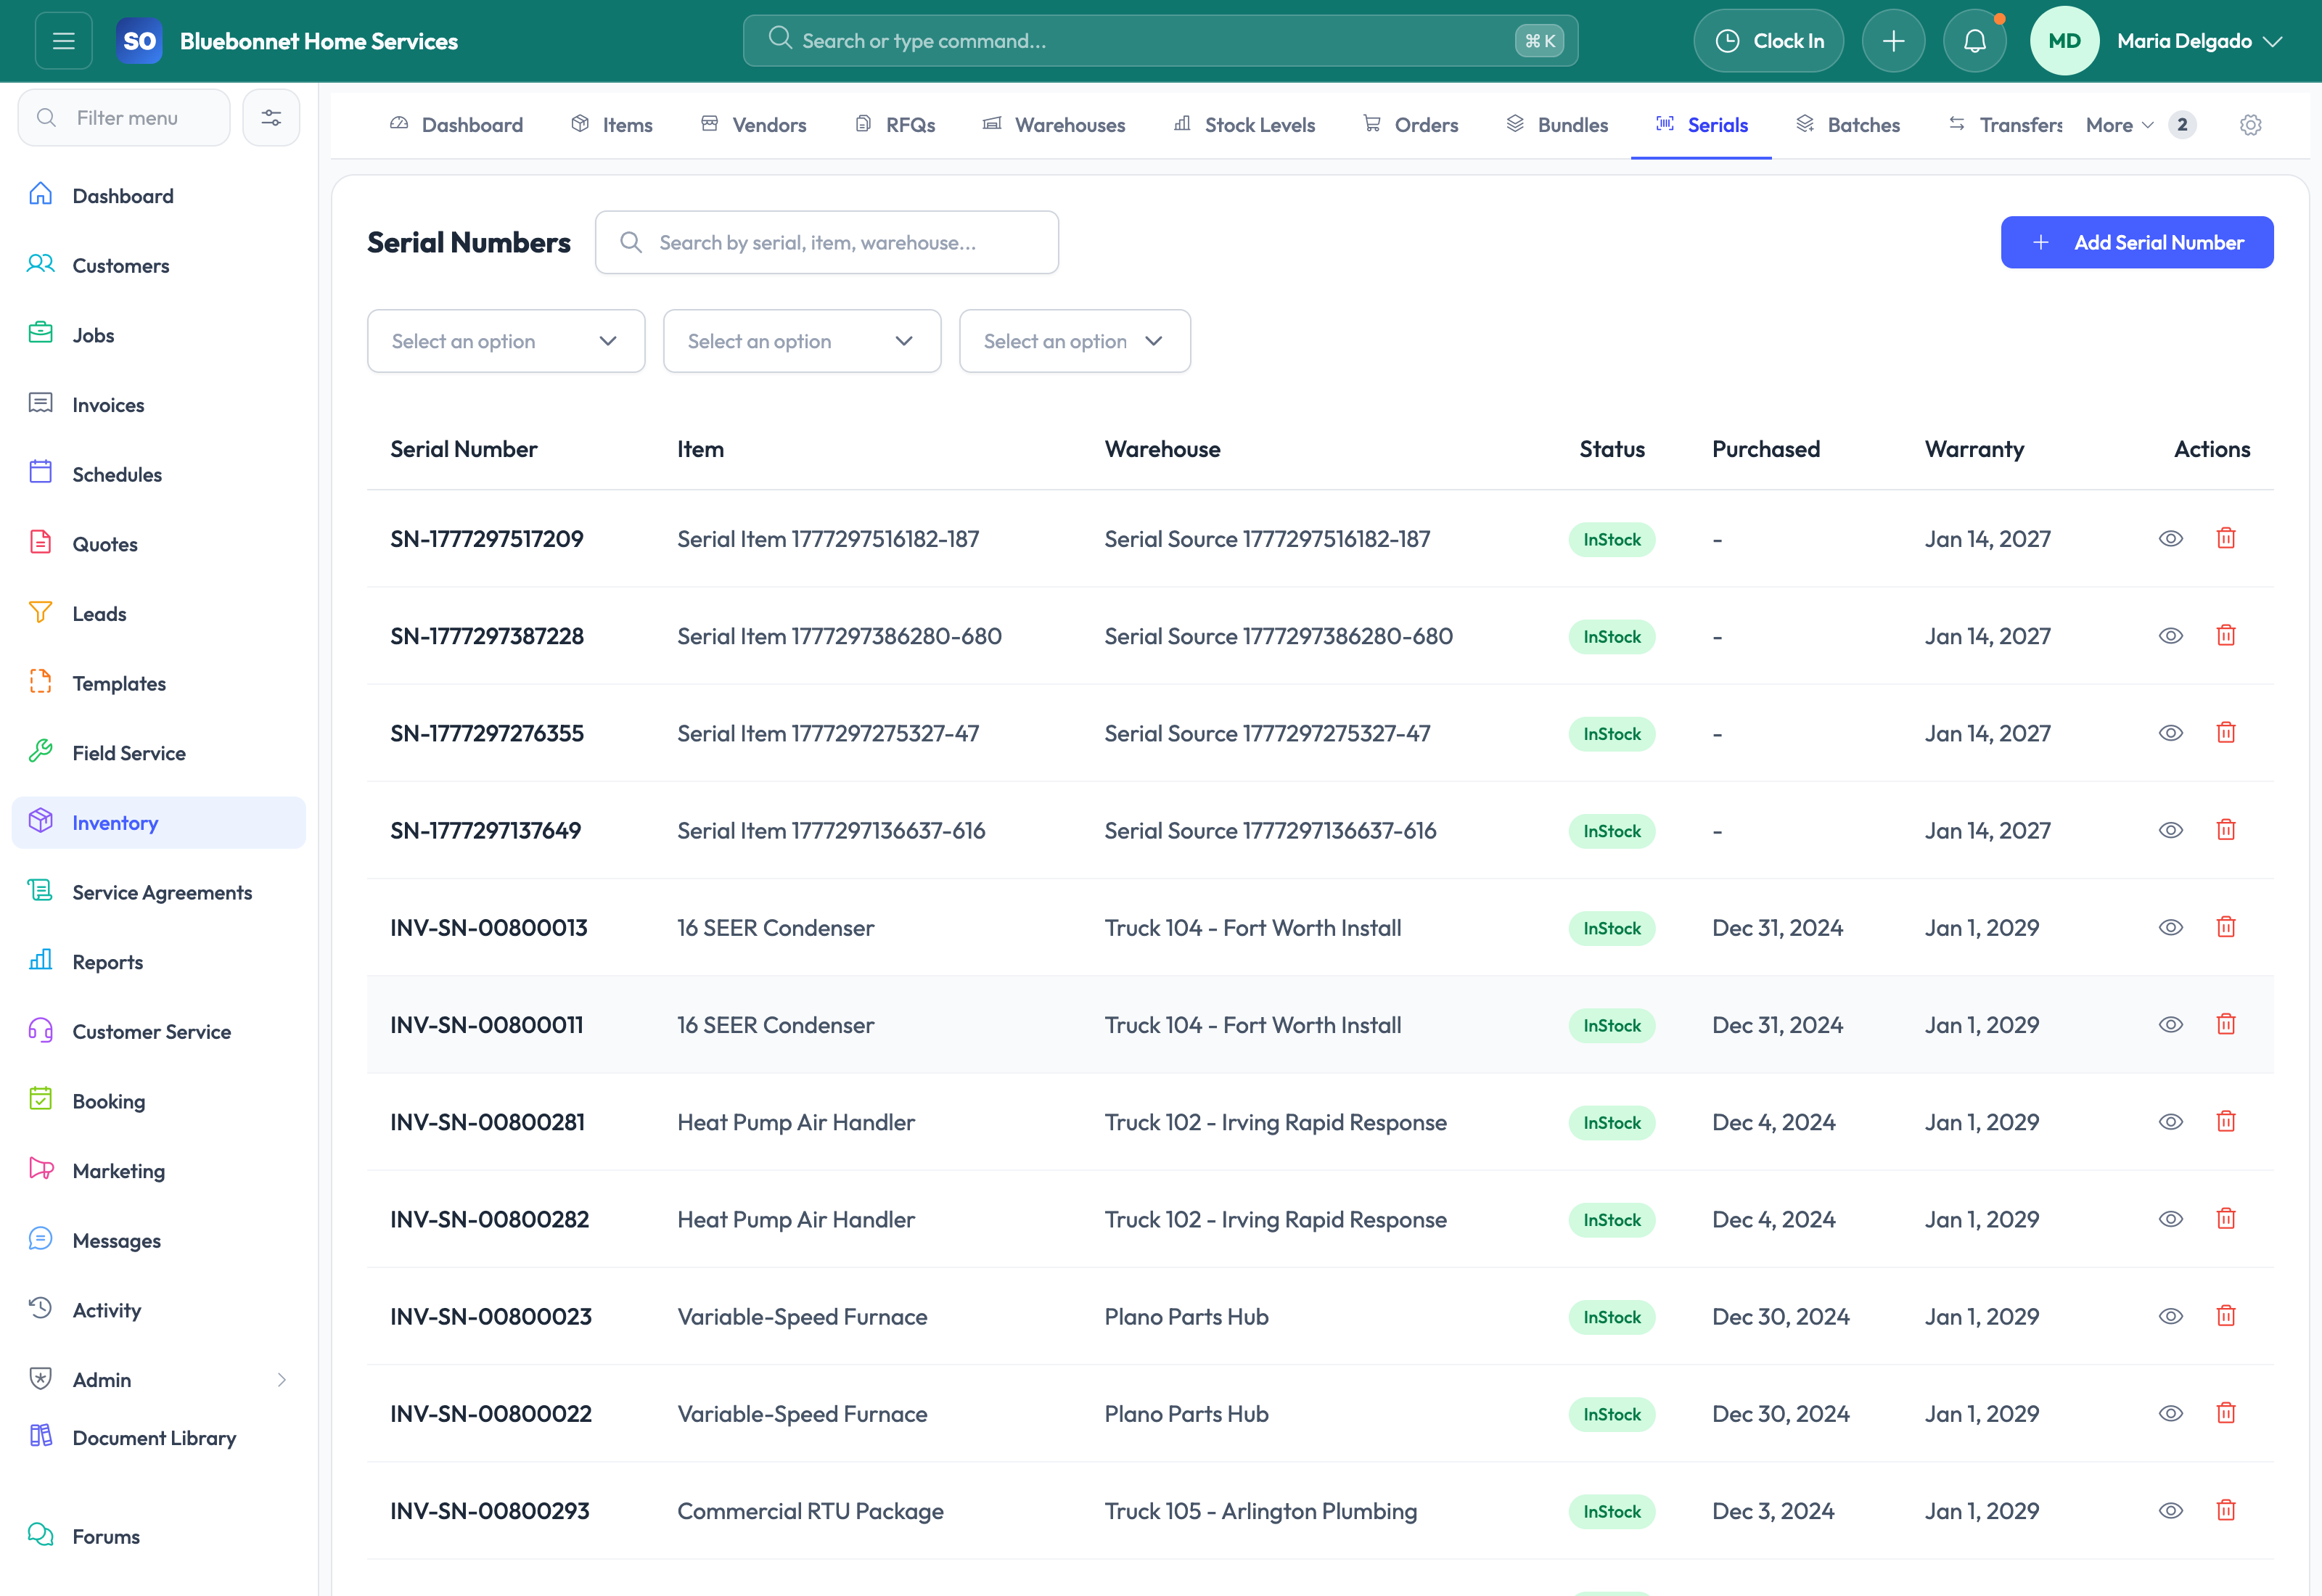Image resolution: width=2322 pixels, height=1596 pixels.
Task: Open Customer Service in sidebar
Action: click(159, 1031)
